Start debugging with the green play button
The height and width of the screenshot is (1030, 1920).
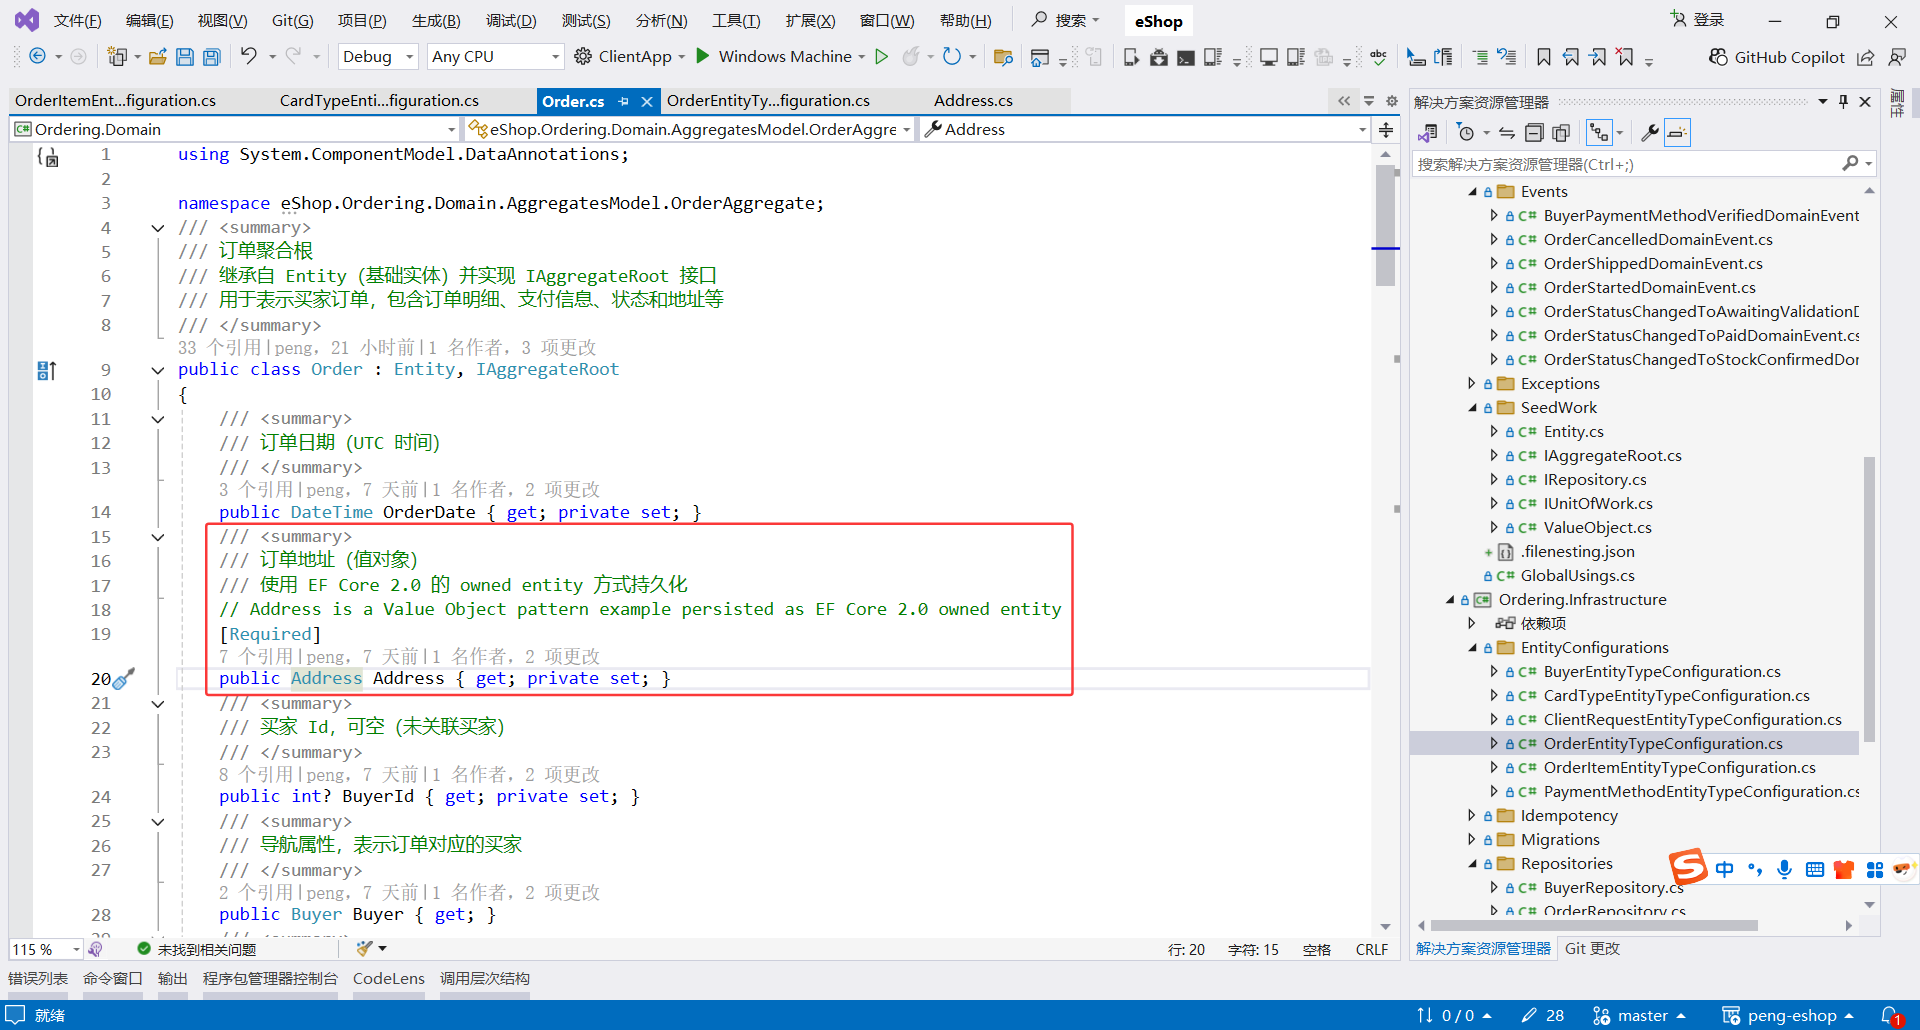703,56
